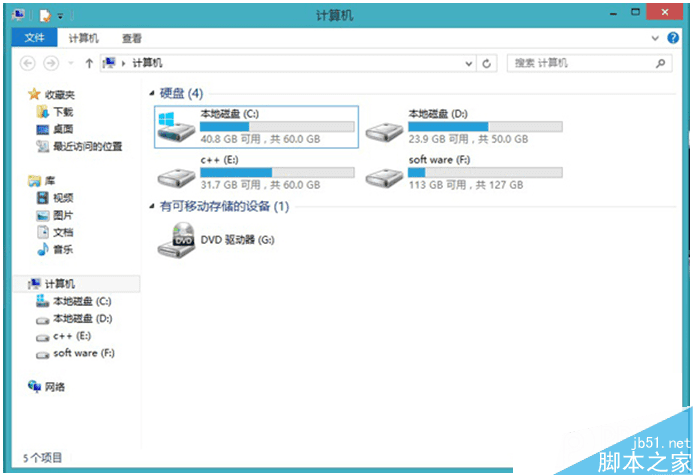
Task: Minimize the 计算机 window
Action: pos(613,14)
